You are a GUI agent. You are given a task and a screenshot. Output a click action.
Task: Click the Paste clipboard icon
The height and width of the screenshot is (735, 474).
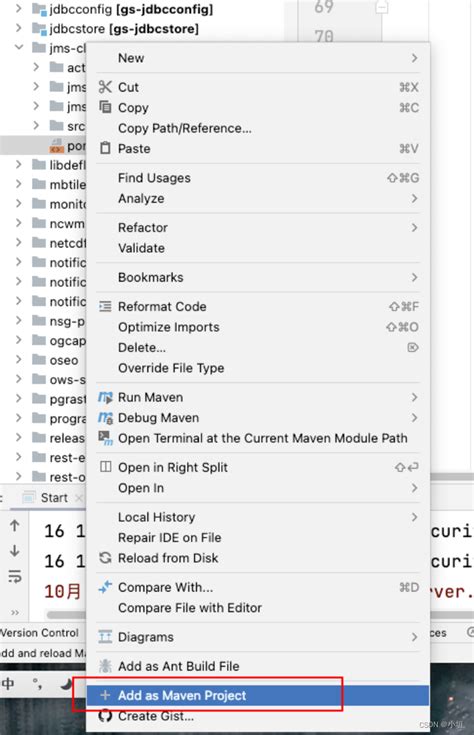tap(105, 148)
